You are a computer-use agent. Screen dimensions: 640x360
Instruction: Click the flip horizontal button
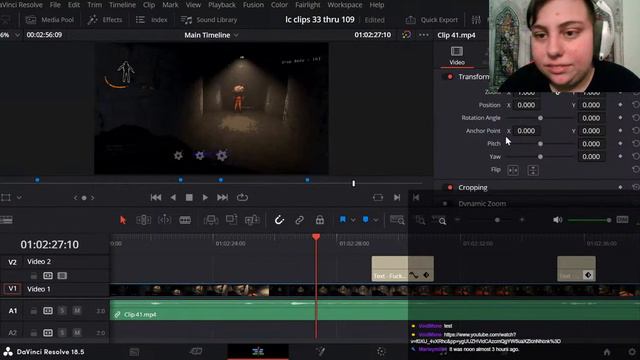tap(513, 171)
